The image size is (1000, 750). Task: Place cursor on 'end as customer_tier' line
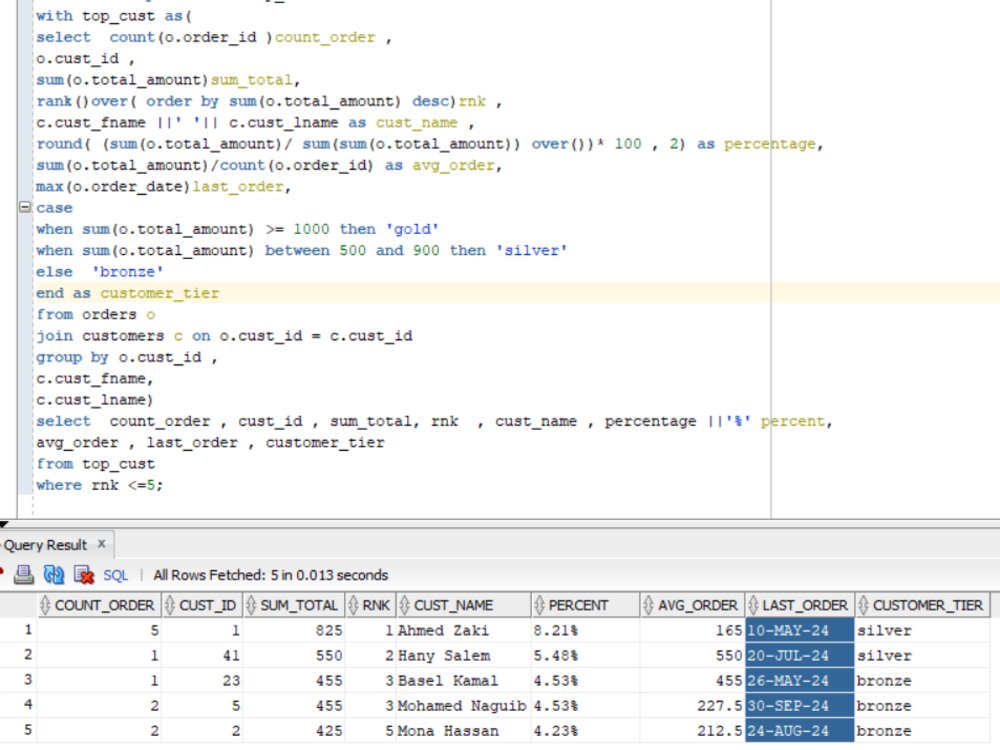[128, 293]
